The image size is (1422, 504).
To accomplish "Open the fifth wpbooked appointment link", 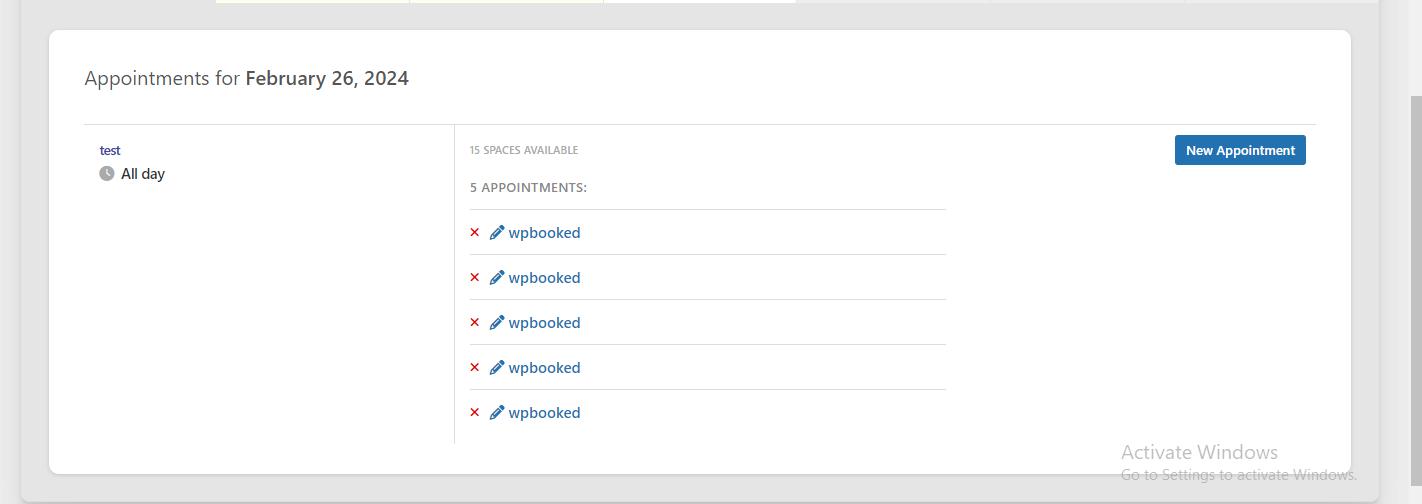I will click(x=544, y=413).
